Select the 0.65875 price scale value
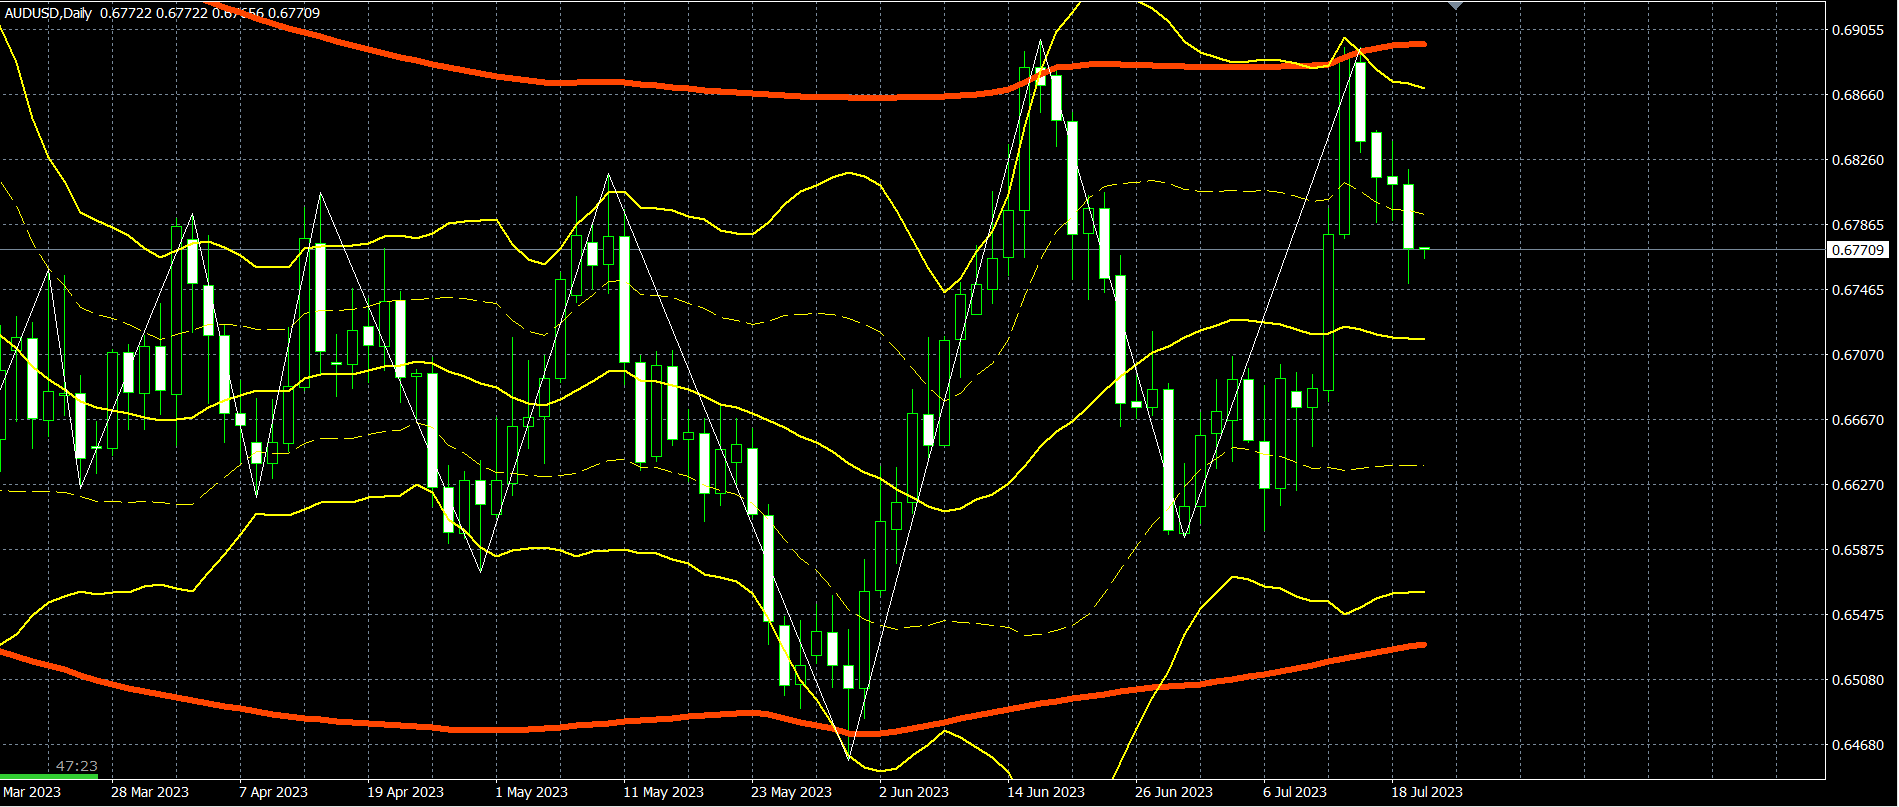 click(x=1858, y=550)
